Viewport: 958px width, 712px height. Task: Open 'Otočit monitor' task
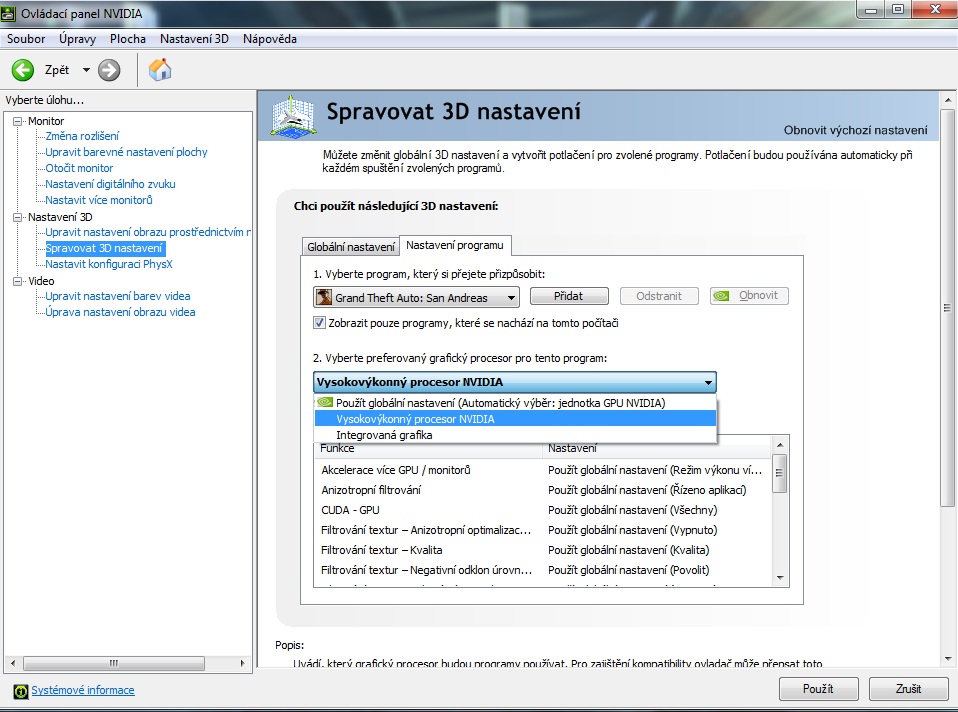(79, 167)
